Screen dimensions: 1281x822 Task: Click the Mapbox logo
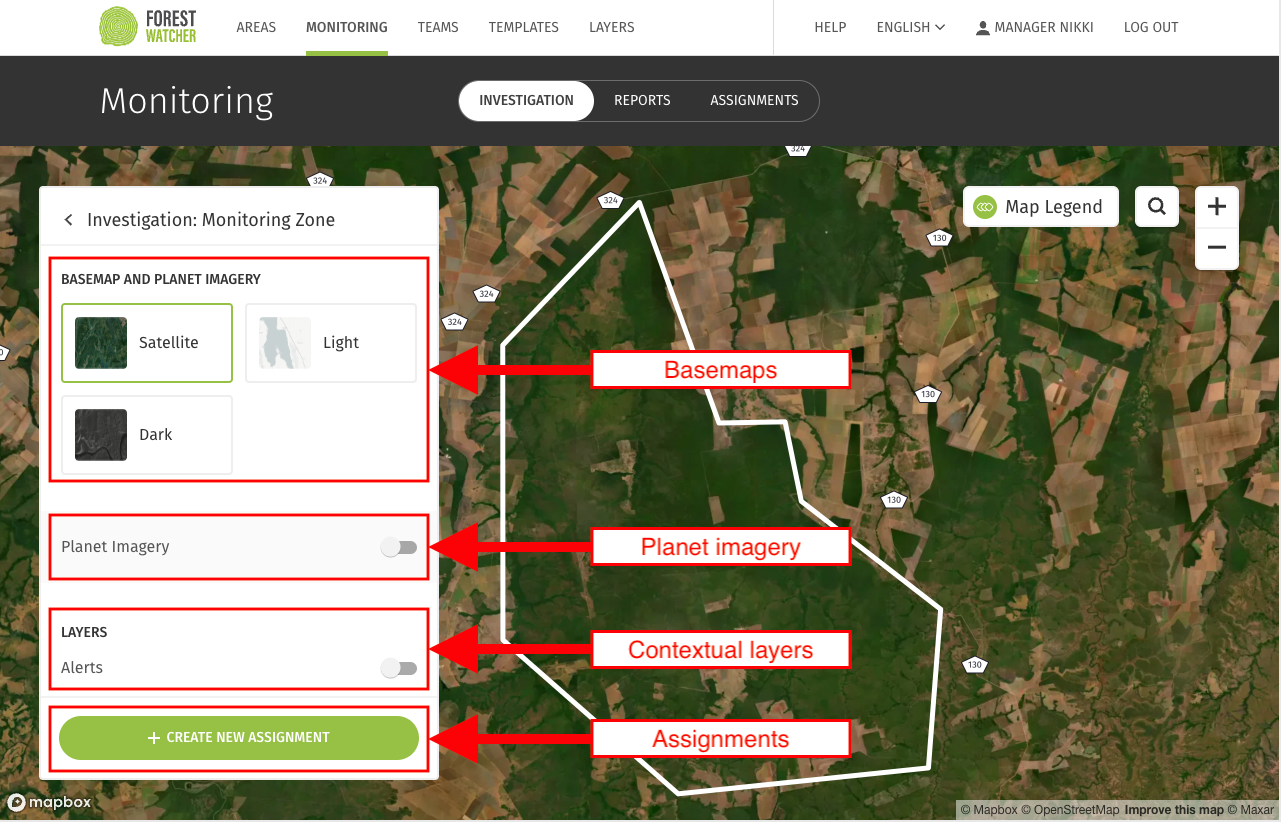[50, 802]
